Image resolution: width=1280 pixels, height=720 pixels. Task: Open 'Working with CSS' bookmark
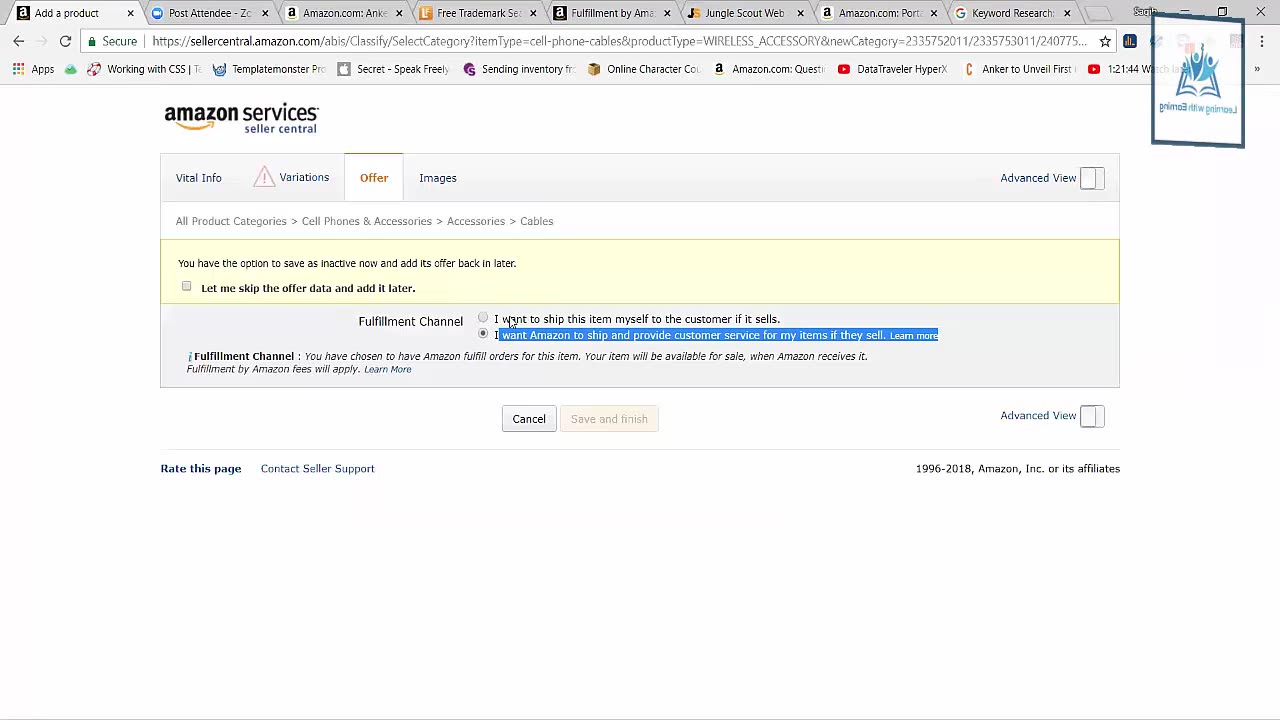pyautogui.click(x=143, y=69)
